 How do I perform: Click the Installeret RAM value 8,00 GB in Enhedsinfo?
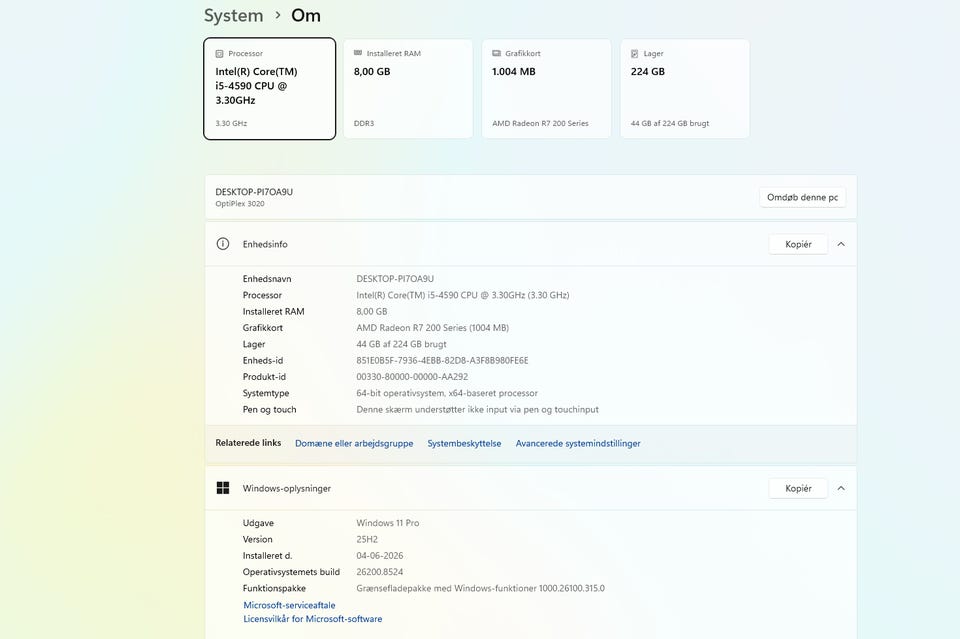pos(372,312)
